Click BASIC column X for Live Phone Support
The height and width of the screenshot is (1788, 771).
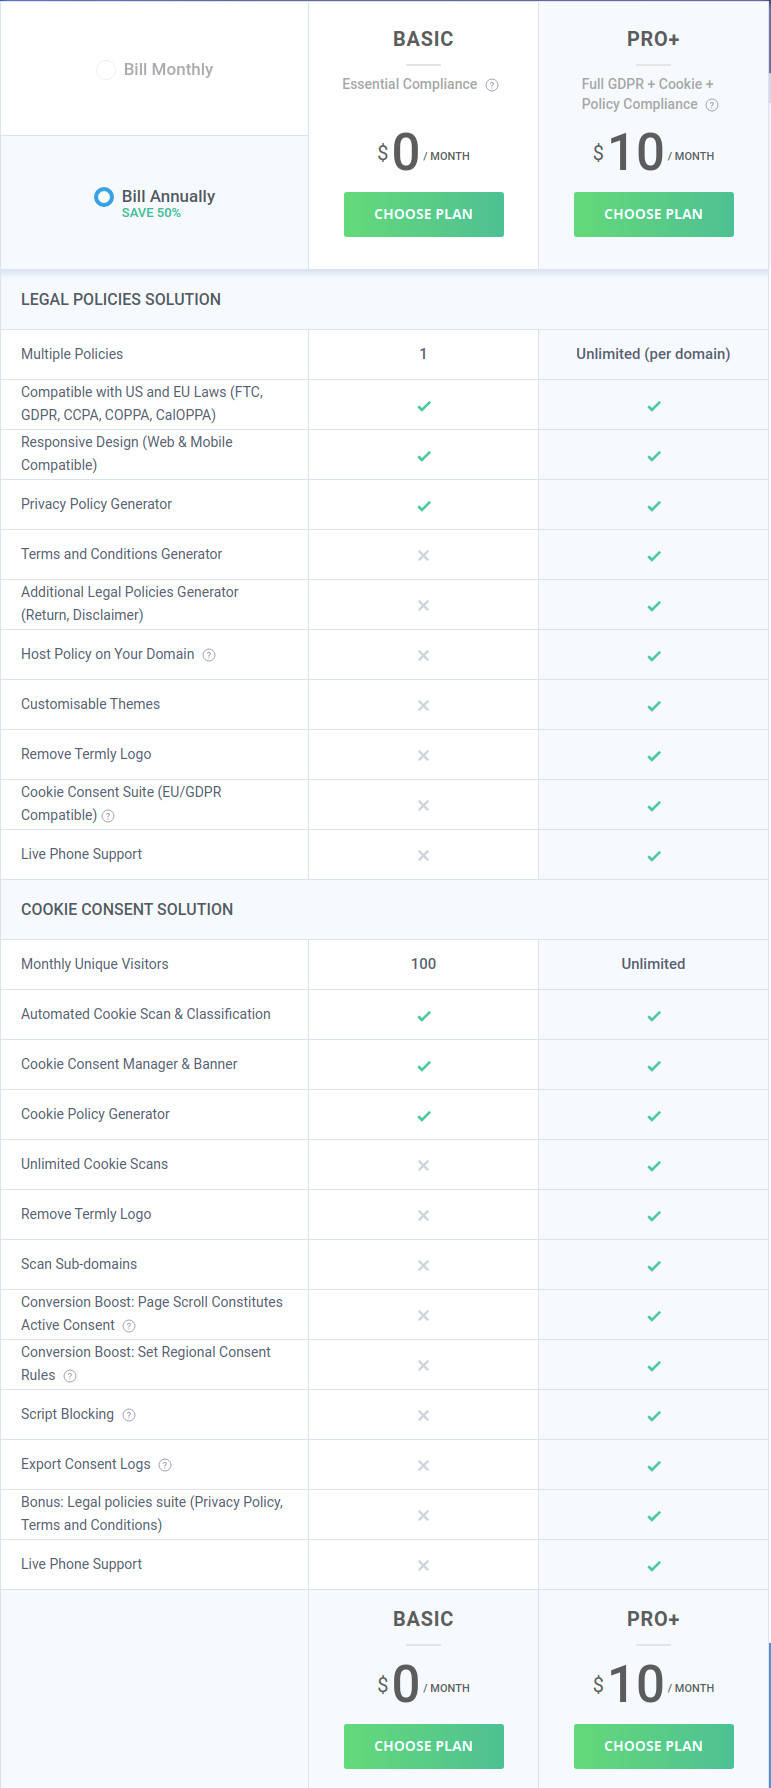(x=423, y=855)
